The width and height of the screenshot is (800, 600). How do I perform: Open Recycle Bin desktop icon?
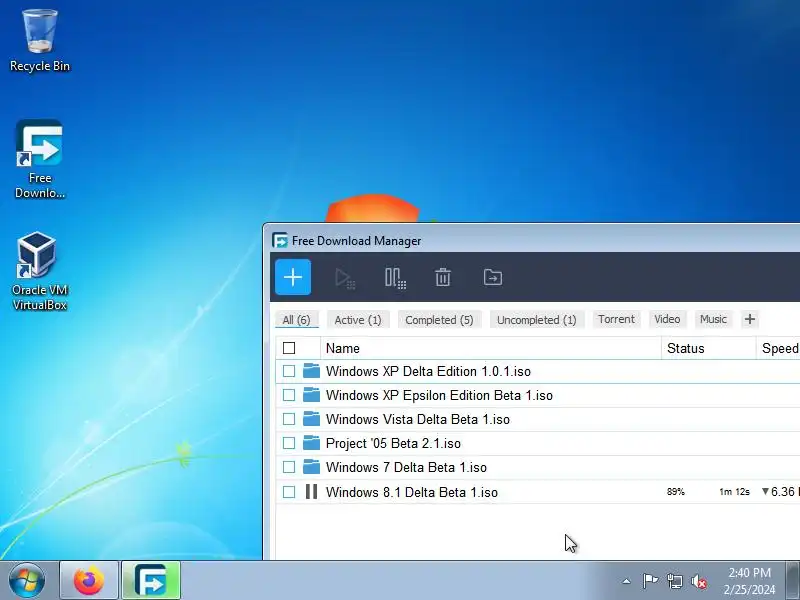pyautogui.click(x=40, y=41)
